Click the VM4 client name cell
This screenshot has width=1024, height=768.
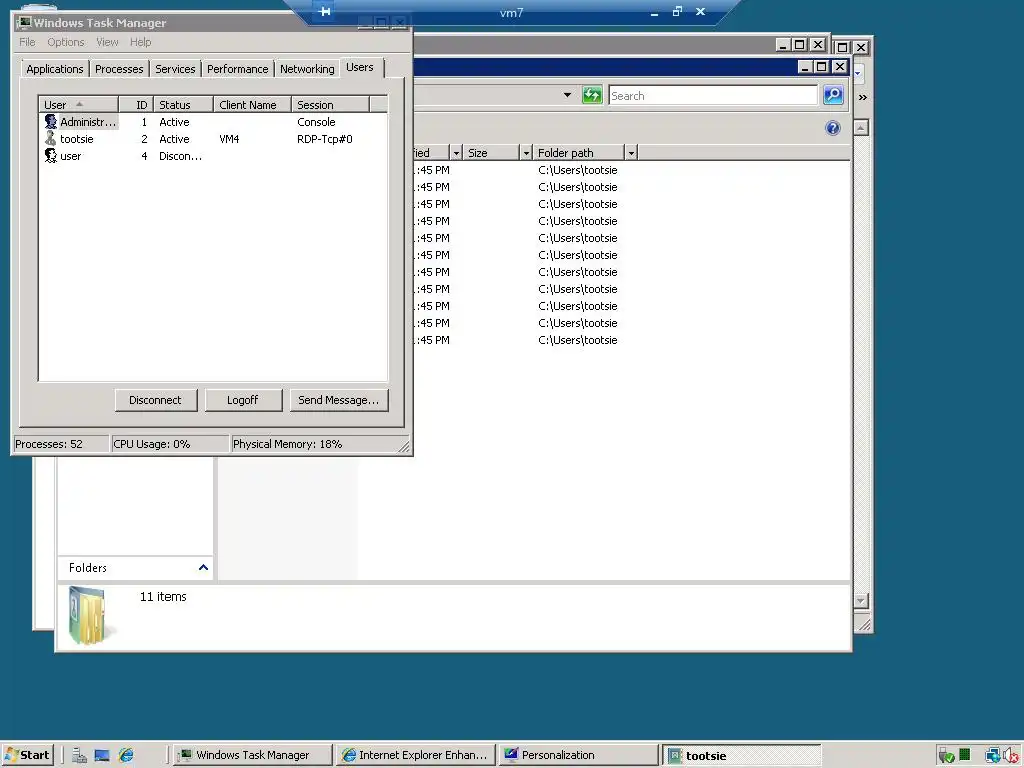pyautogui.click(x=229, y=139)
